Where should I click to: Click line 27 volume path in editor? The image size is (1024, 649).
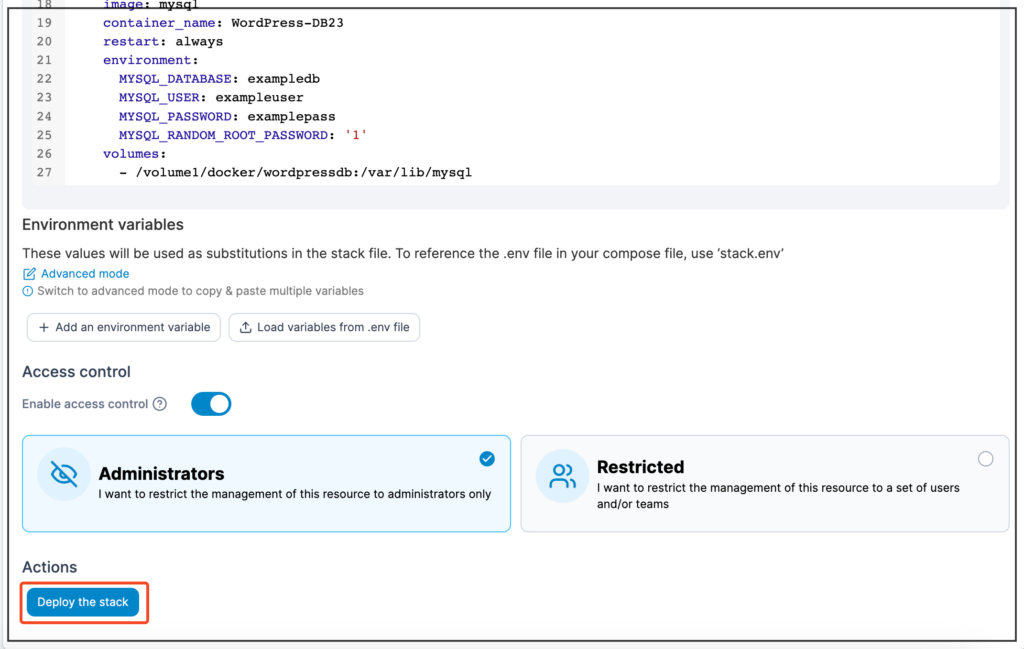(303, 172)
